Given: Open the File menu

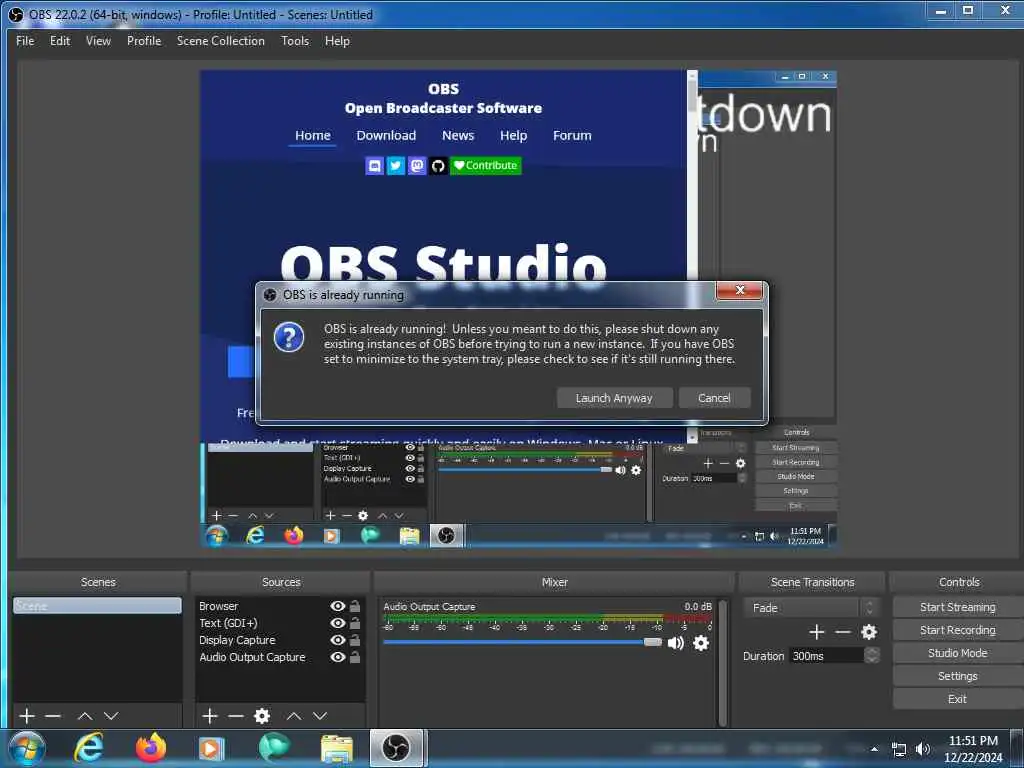Looking at the screenshot, I should pos(25,40).
